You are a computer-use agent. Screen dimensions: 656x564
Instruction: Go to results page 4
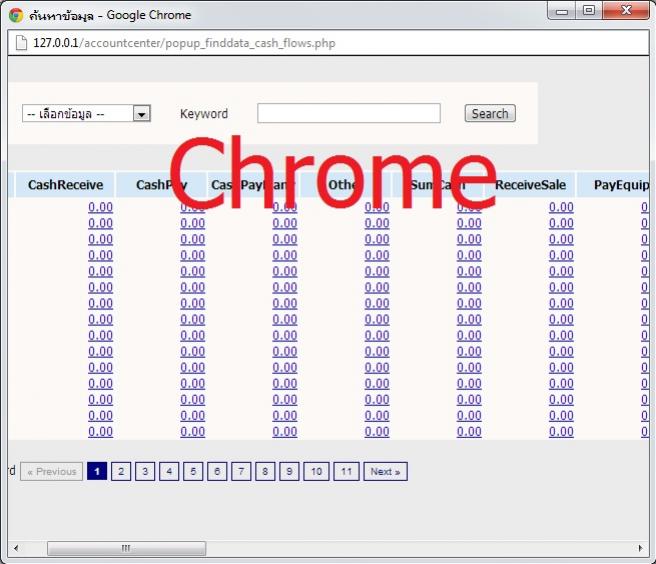[x=169, y=472]
